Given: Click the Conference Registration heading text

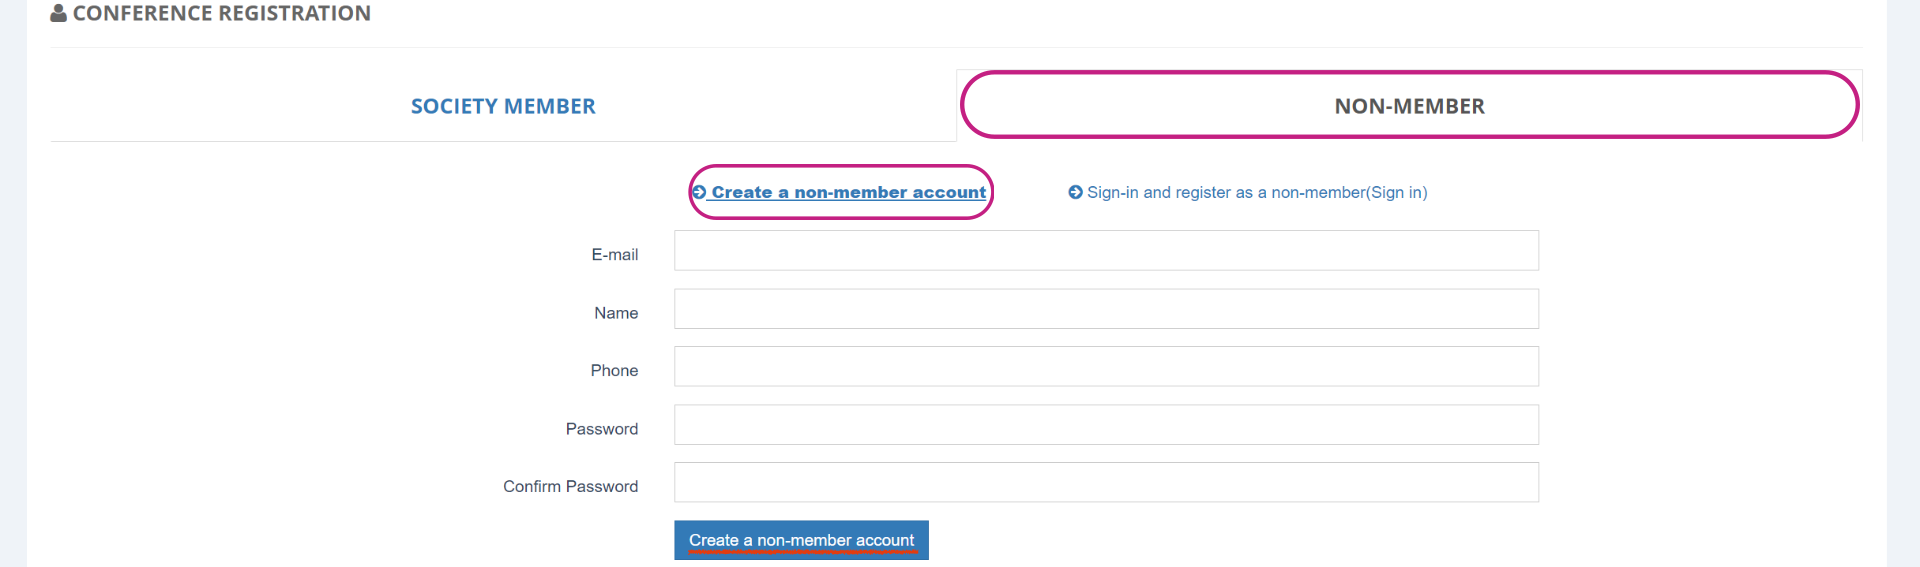Looking at the screenshot, I should 222,13.
